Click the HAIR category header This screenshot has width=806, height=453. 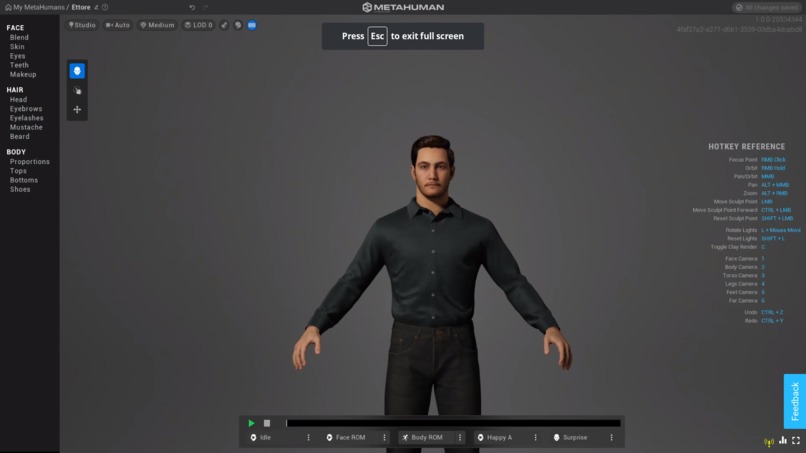(15, 89)
